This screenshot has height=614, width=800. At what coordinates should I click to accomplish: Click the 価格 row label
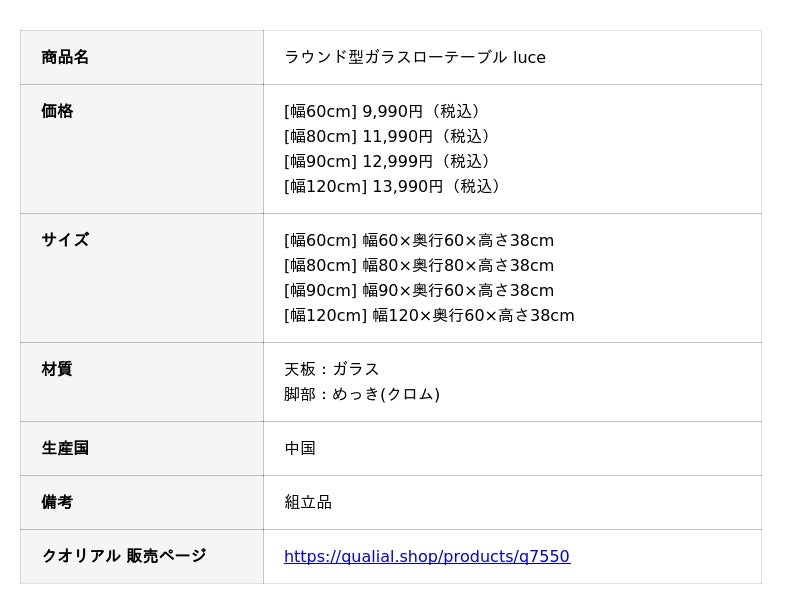click(x=57, y=111)
